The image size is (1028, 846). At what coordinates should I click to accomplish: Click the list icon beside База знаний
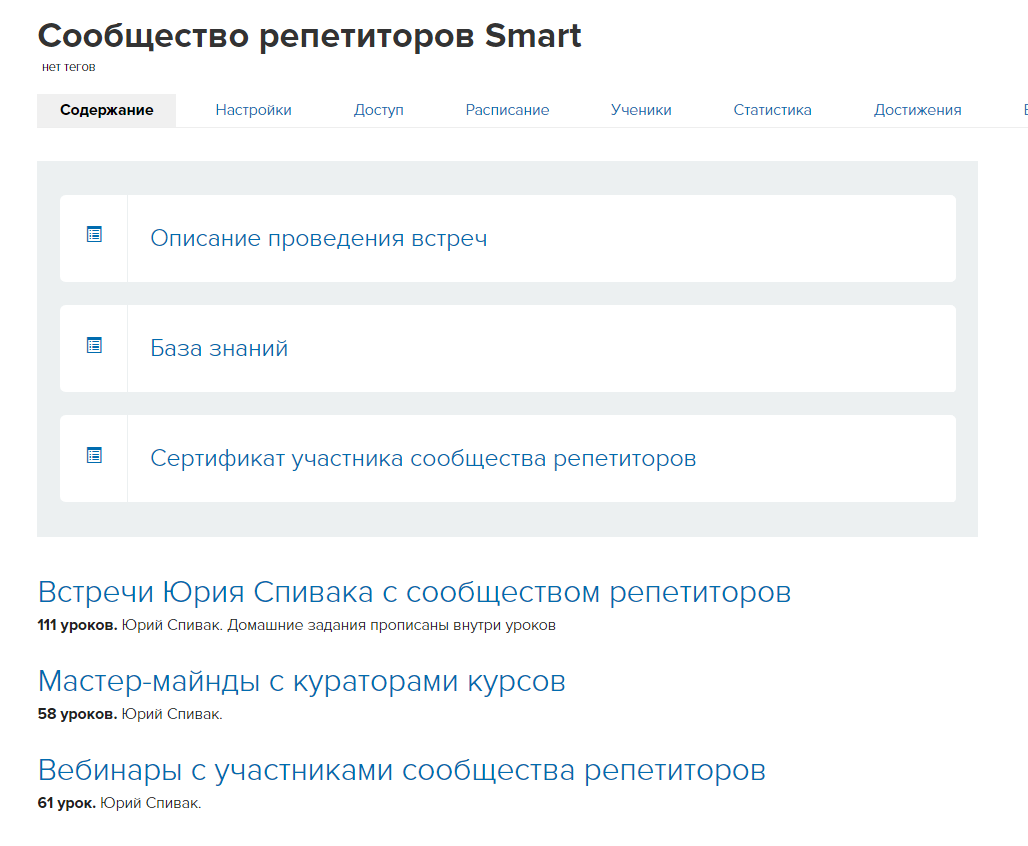[x=94, y=345]
